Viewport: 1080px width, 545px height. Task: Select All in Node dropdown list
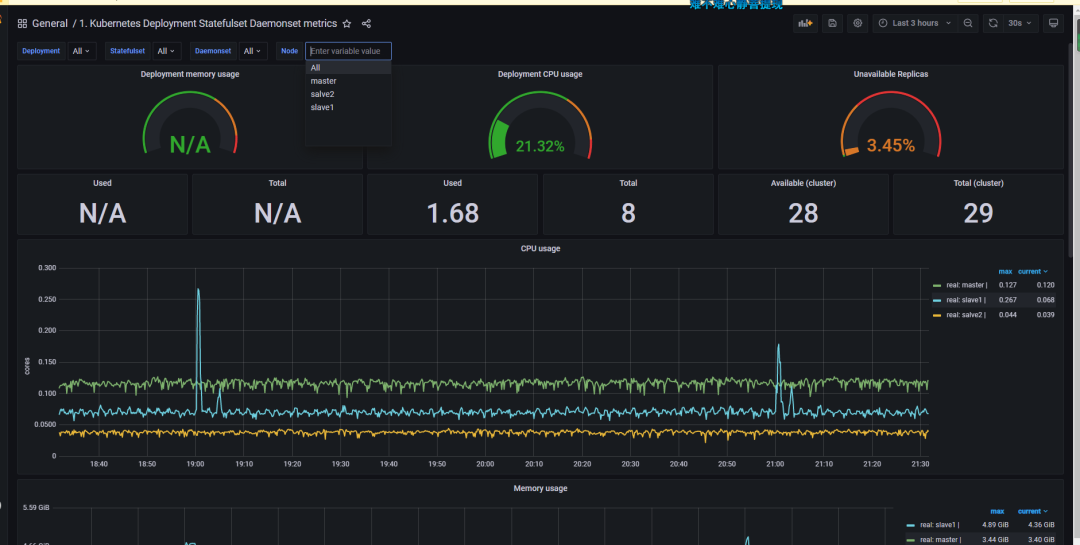pos(349,68)
